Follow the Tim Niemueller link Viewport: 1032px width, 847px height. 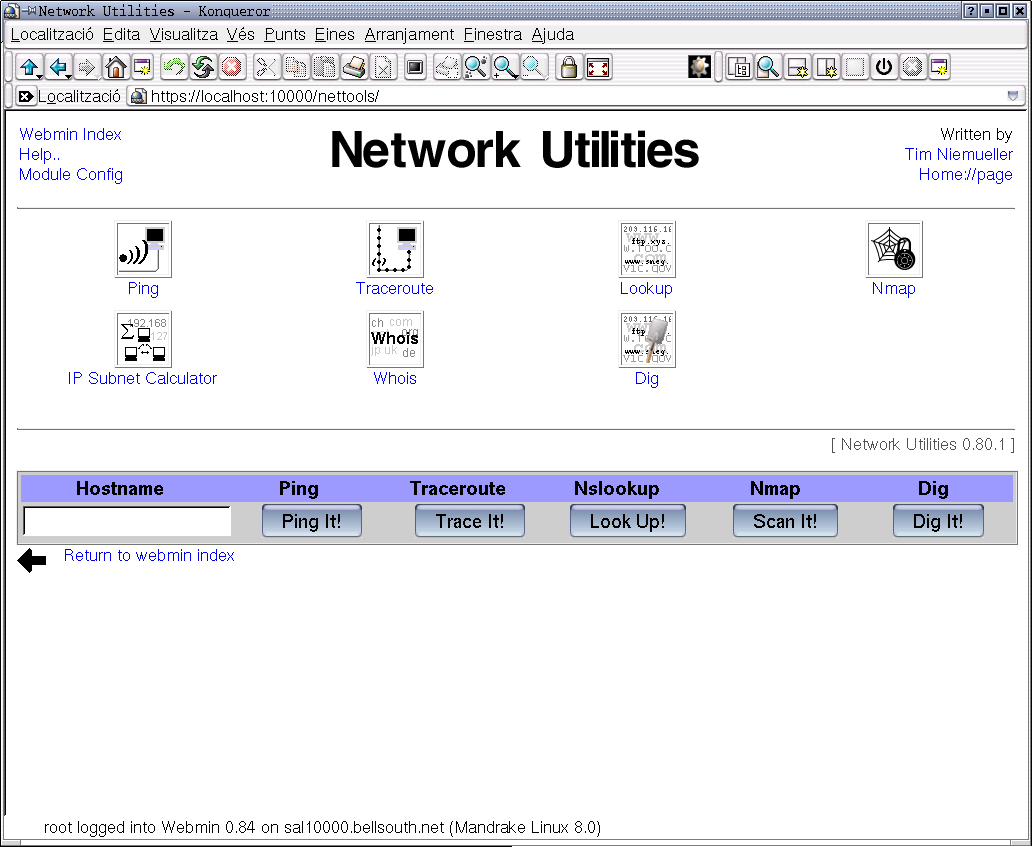tap(958, 155)
